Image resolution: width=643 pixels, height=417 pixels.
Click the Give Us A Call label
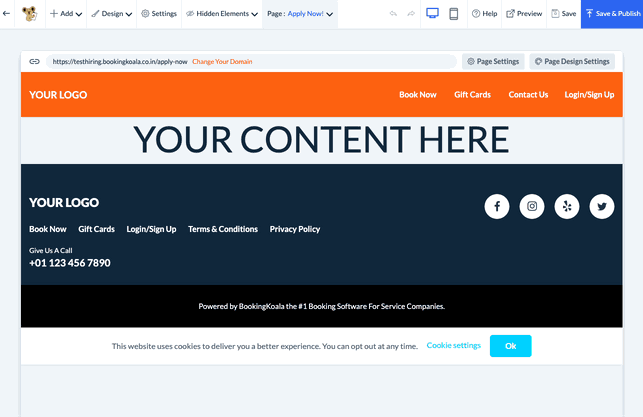tap(50, 251)
